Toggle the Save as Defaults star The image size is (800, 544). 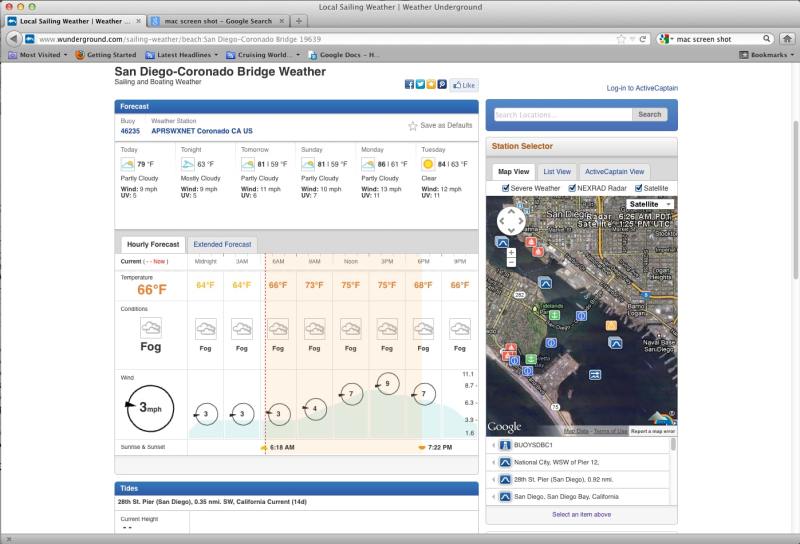point(413,126)
